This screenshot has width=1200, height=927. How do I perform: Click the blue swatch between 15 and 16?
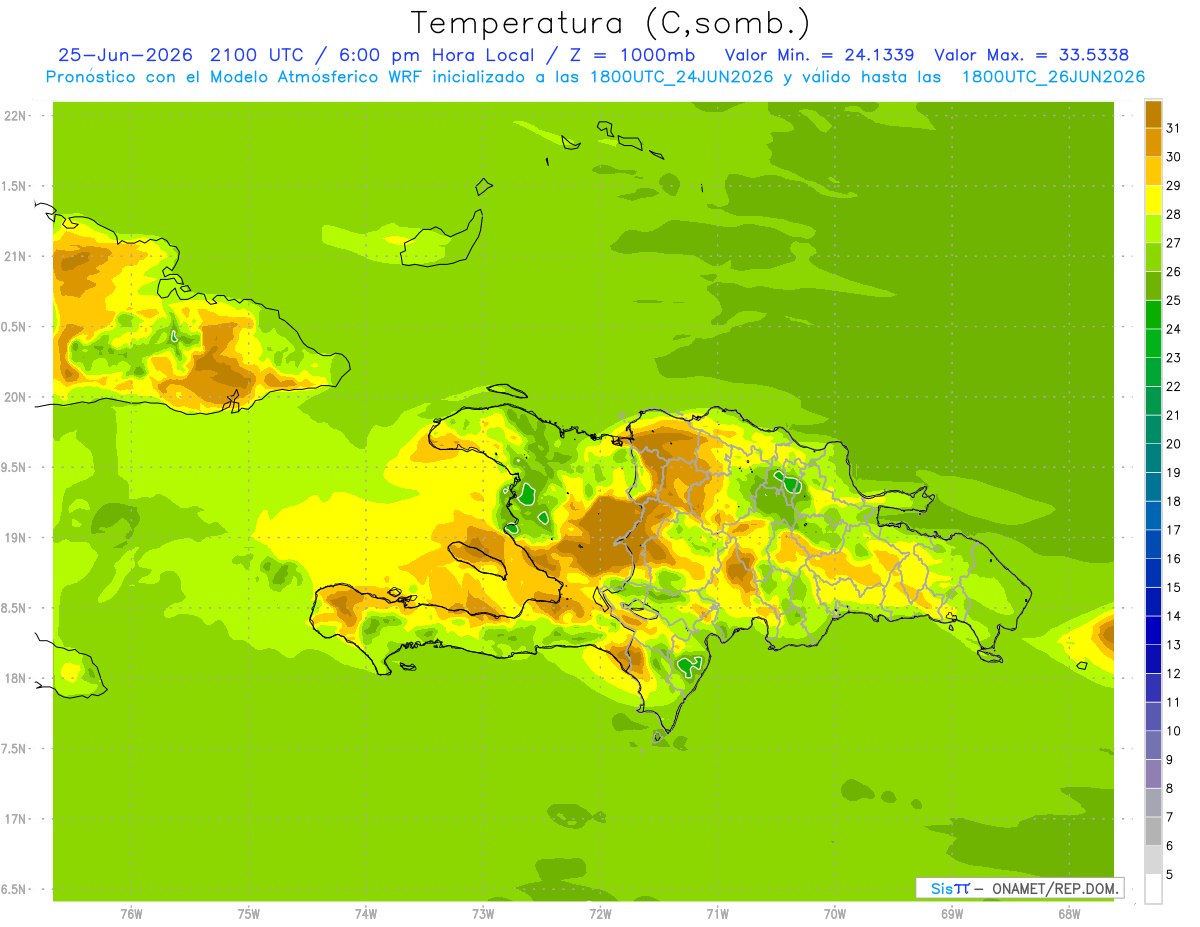tap(1153, 573)
